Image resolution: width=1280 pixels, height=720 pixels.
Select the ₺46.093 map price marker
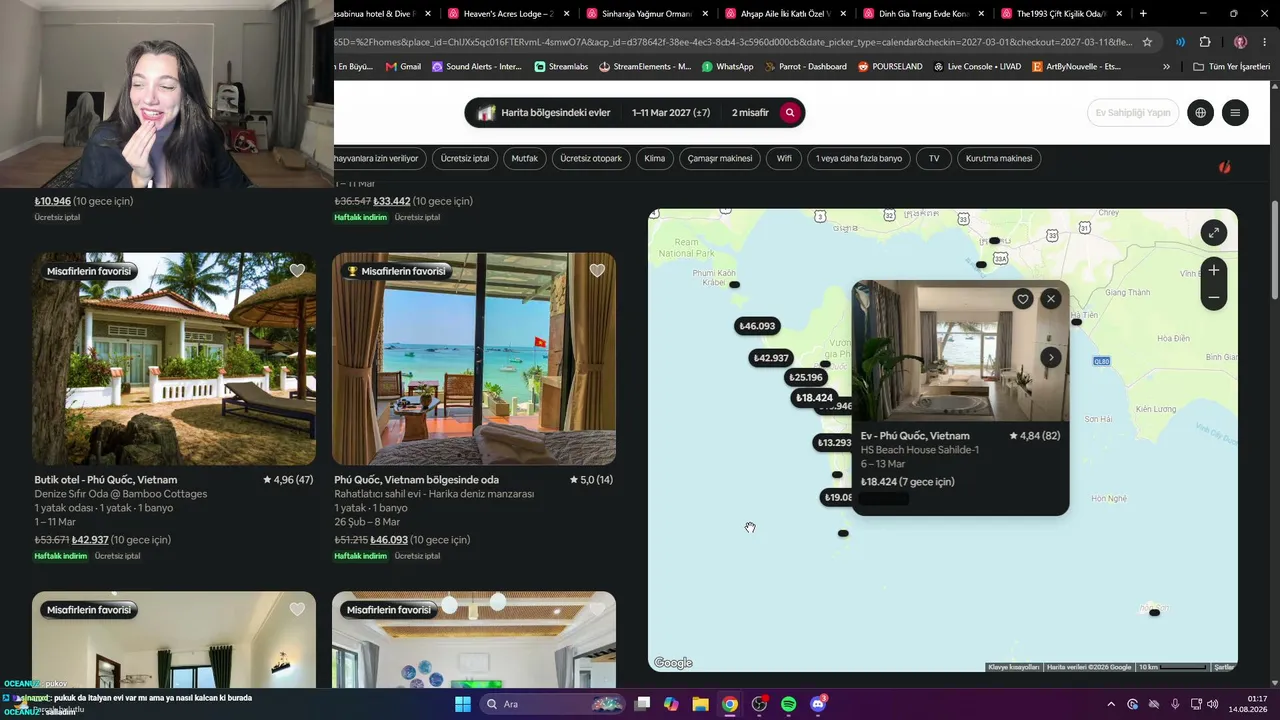757,326
